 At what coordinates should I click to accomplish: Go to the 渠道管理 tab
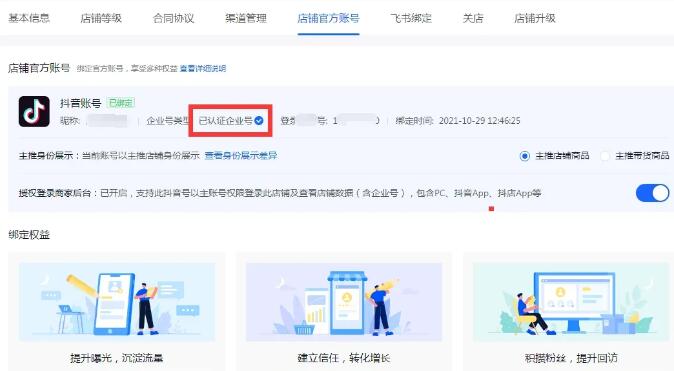[x=246, y=18]
